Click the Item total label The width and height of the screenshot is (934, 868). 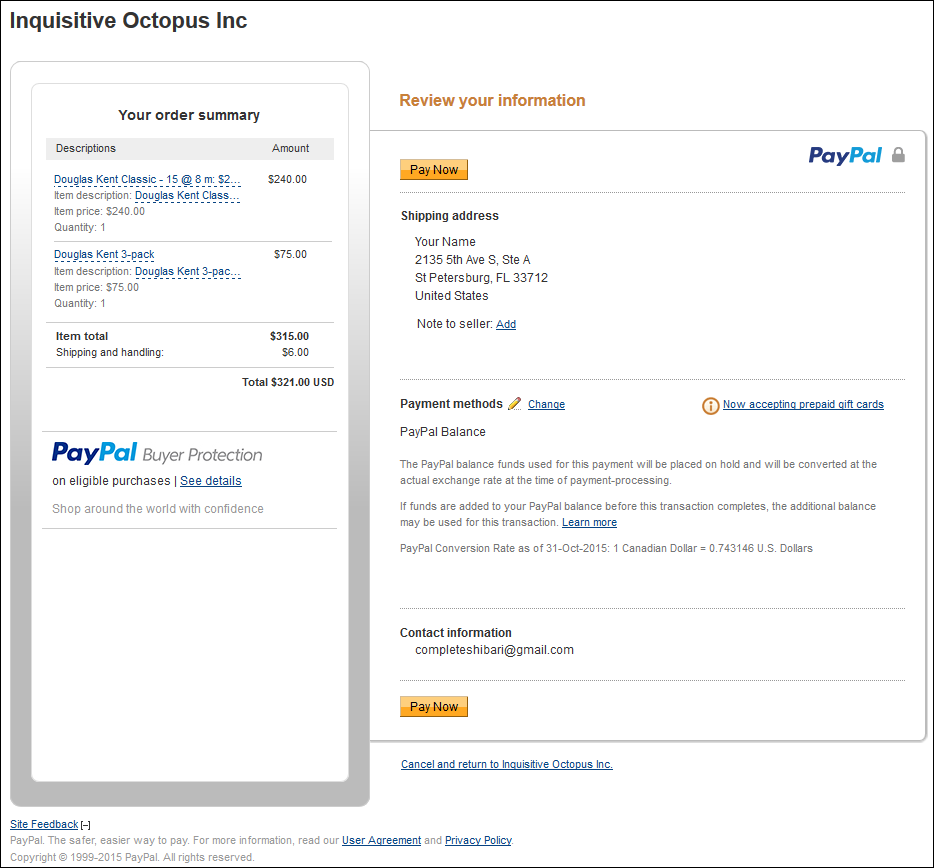pyautogui.click(x=82, y=337)
